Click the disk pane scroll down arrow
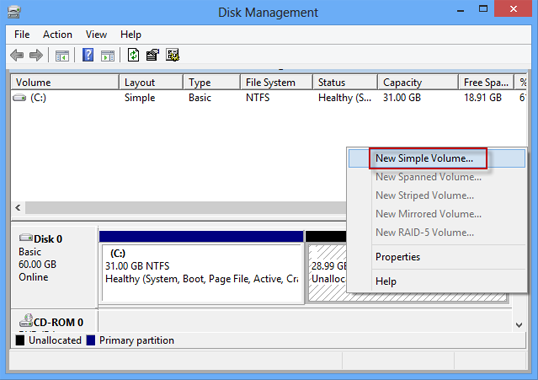This screenshot has height=380, width=538. click(519, 324)
